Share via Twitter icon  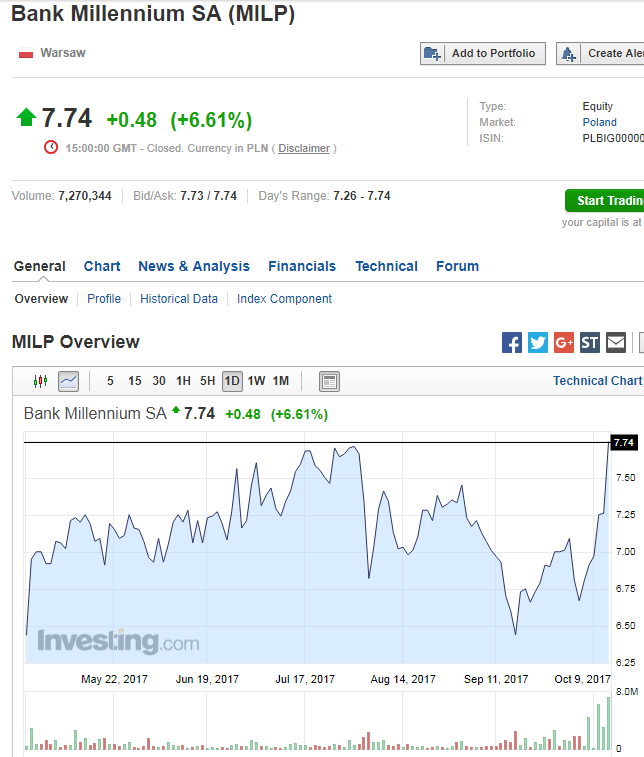point(538,343)
